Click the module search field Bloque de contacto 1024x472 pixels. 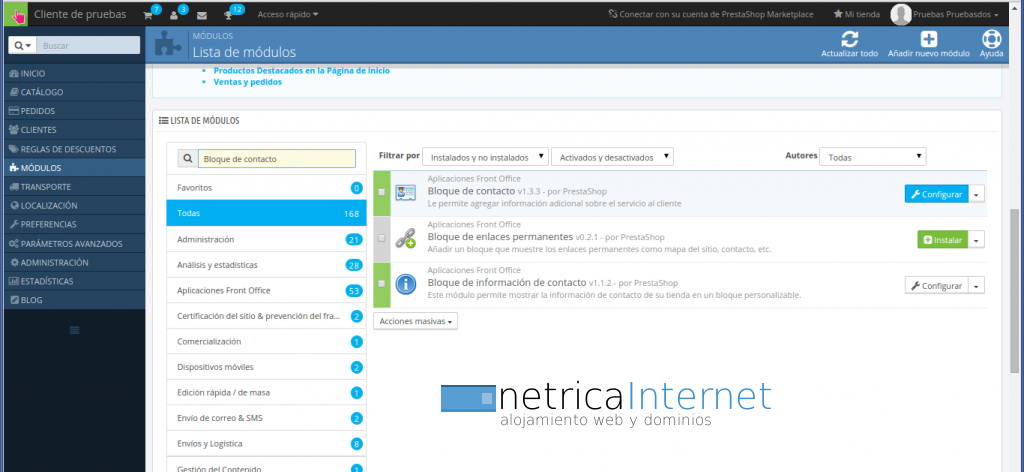coord(277,159)
